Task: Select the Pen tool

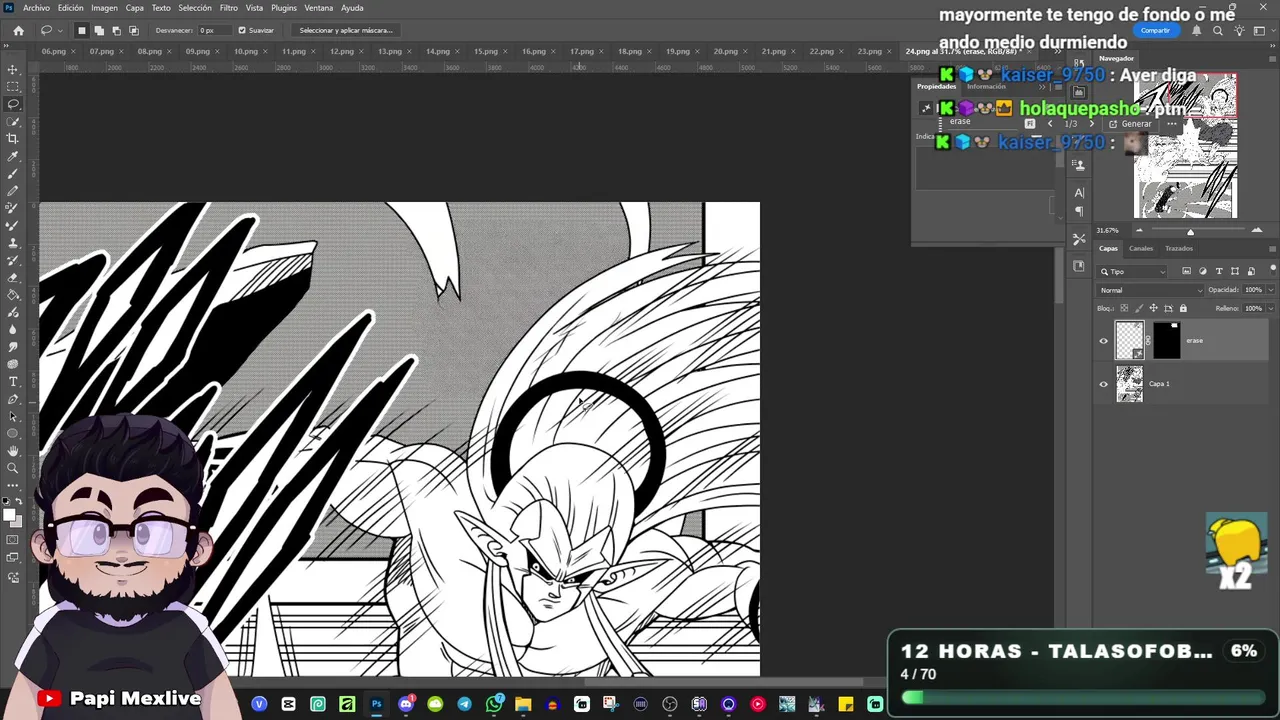Action: [x=13, y=399]
